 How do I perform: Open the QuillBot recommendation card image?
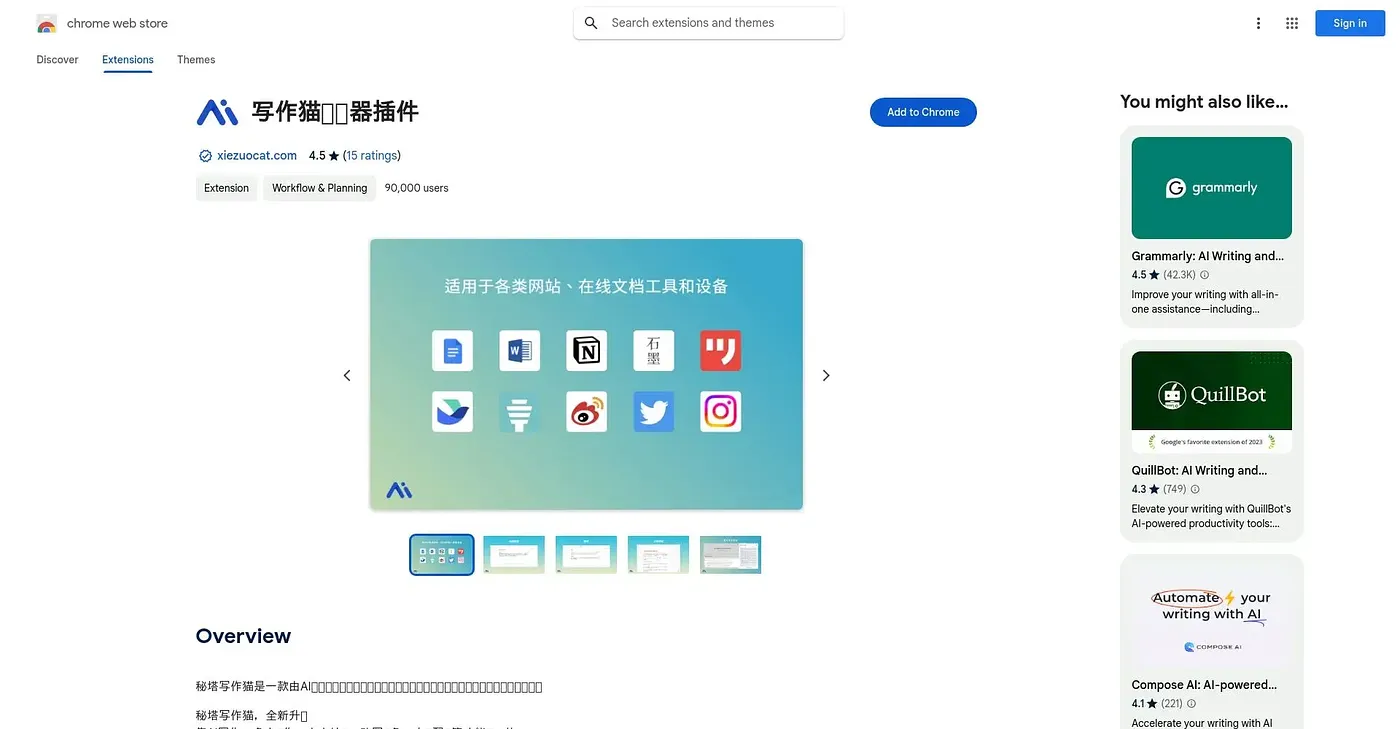1212,402
